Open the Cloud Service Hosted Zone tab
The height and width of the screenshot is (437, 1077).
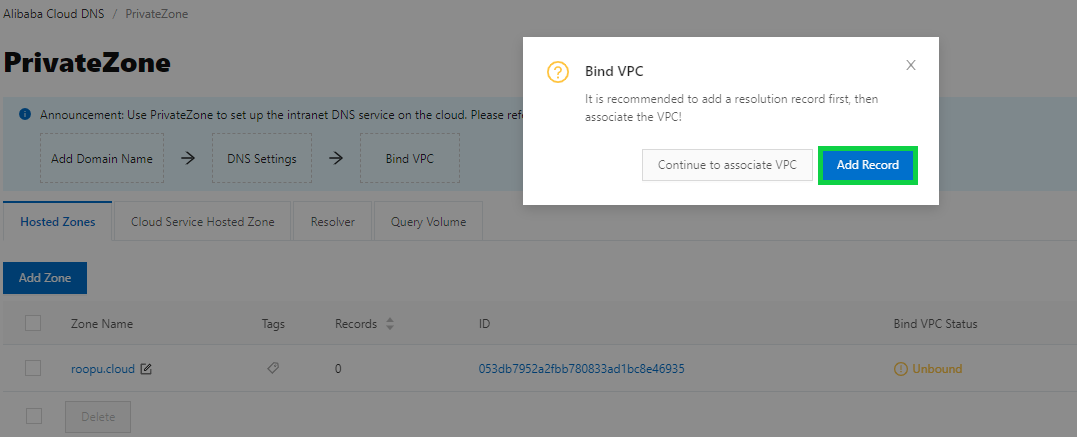pos(203,222)
